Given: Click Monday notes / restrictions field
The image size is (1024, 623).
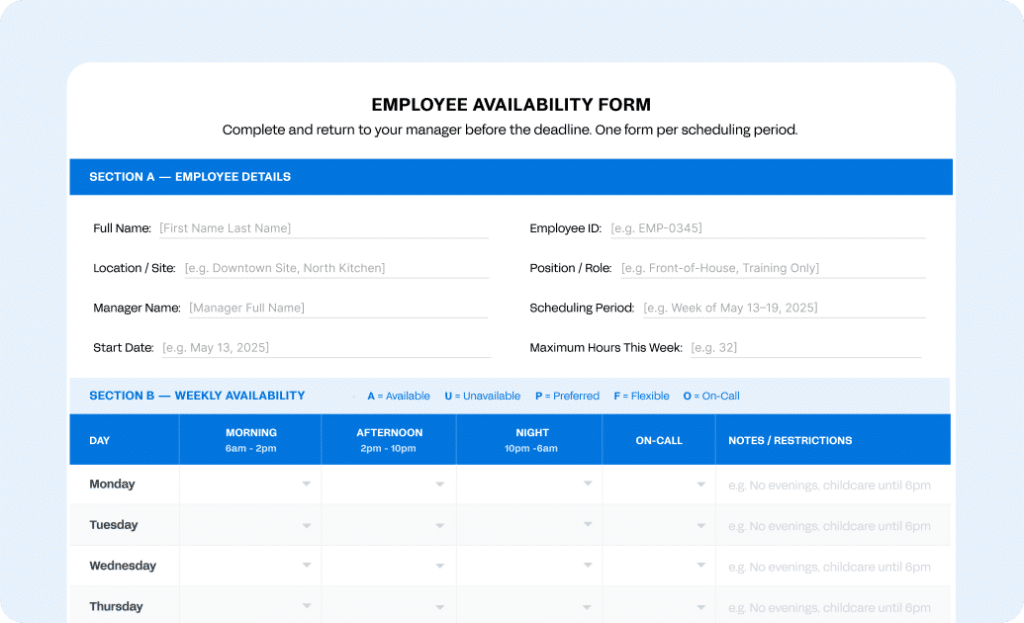Looking at the screenshot, I should click(833, 485).
